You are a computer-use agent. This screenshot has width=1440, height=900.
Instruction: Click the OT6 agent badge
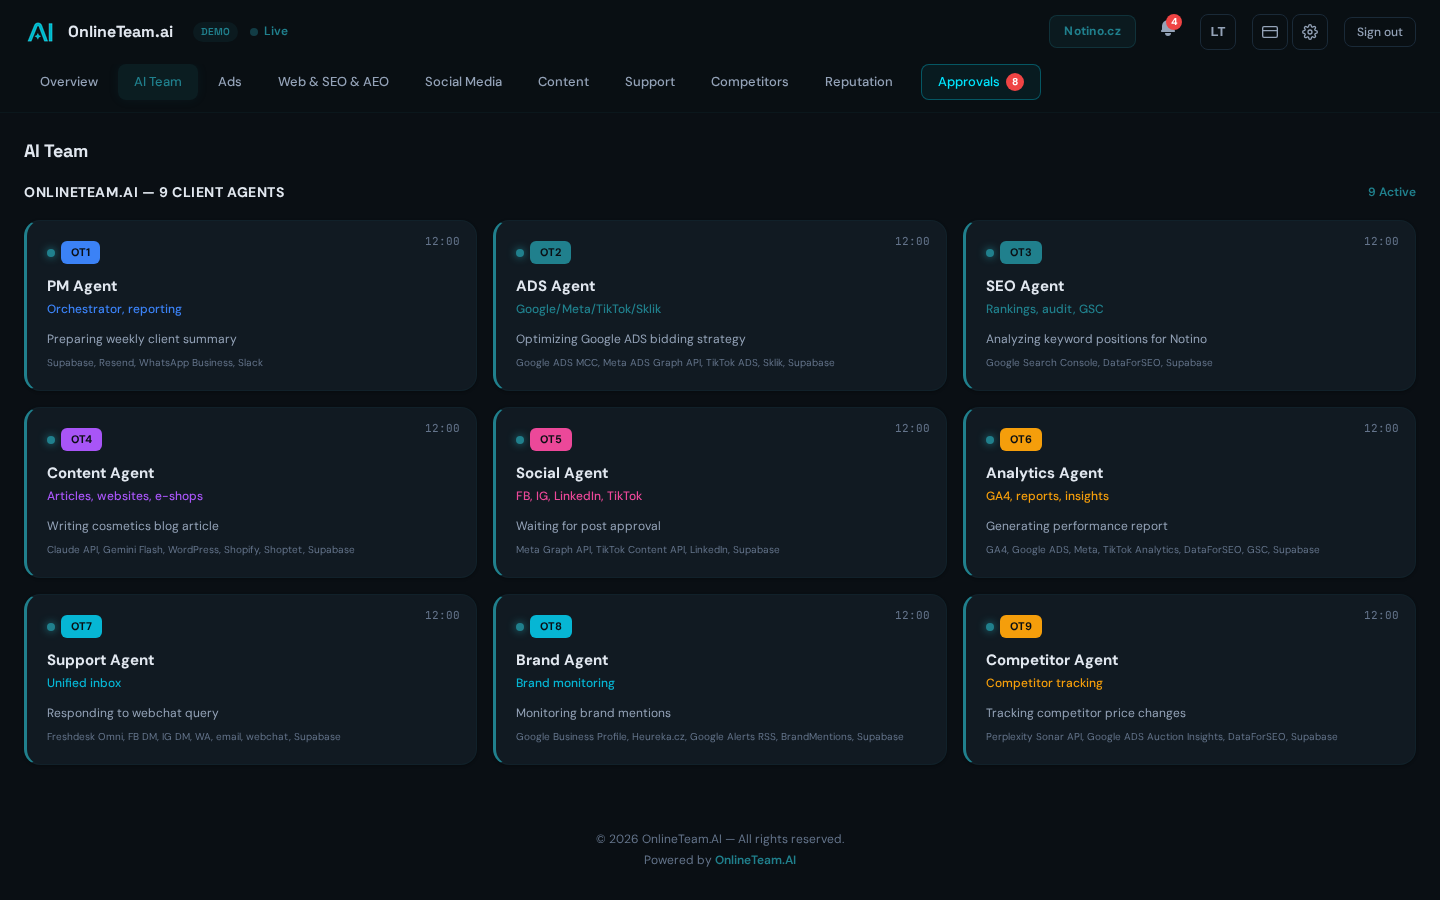pyautogui.click(x=1020, y=440)
